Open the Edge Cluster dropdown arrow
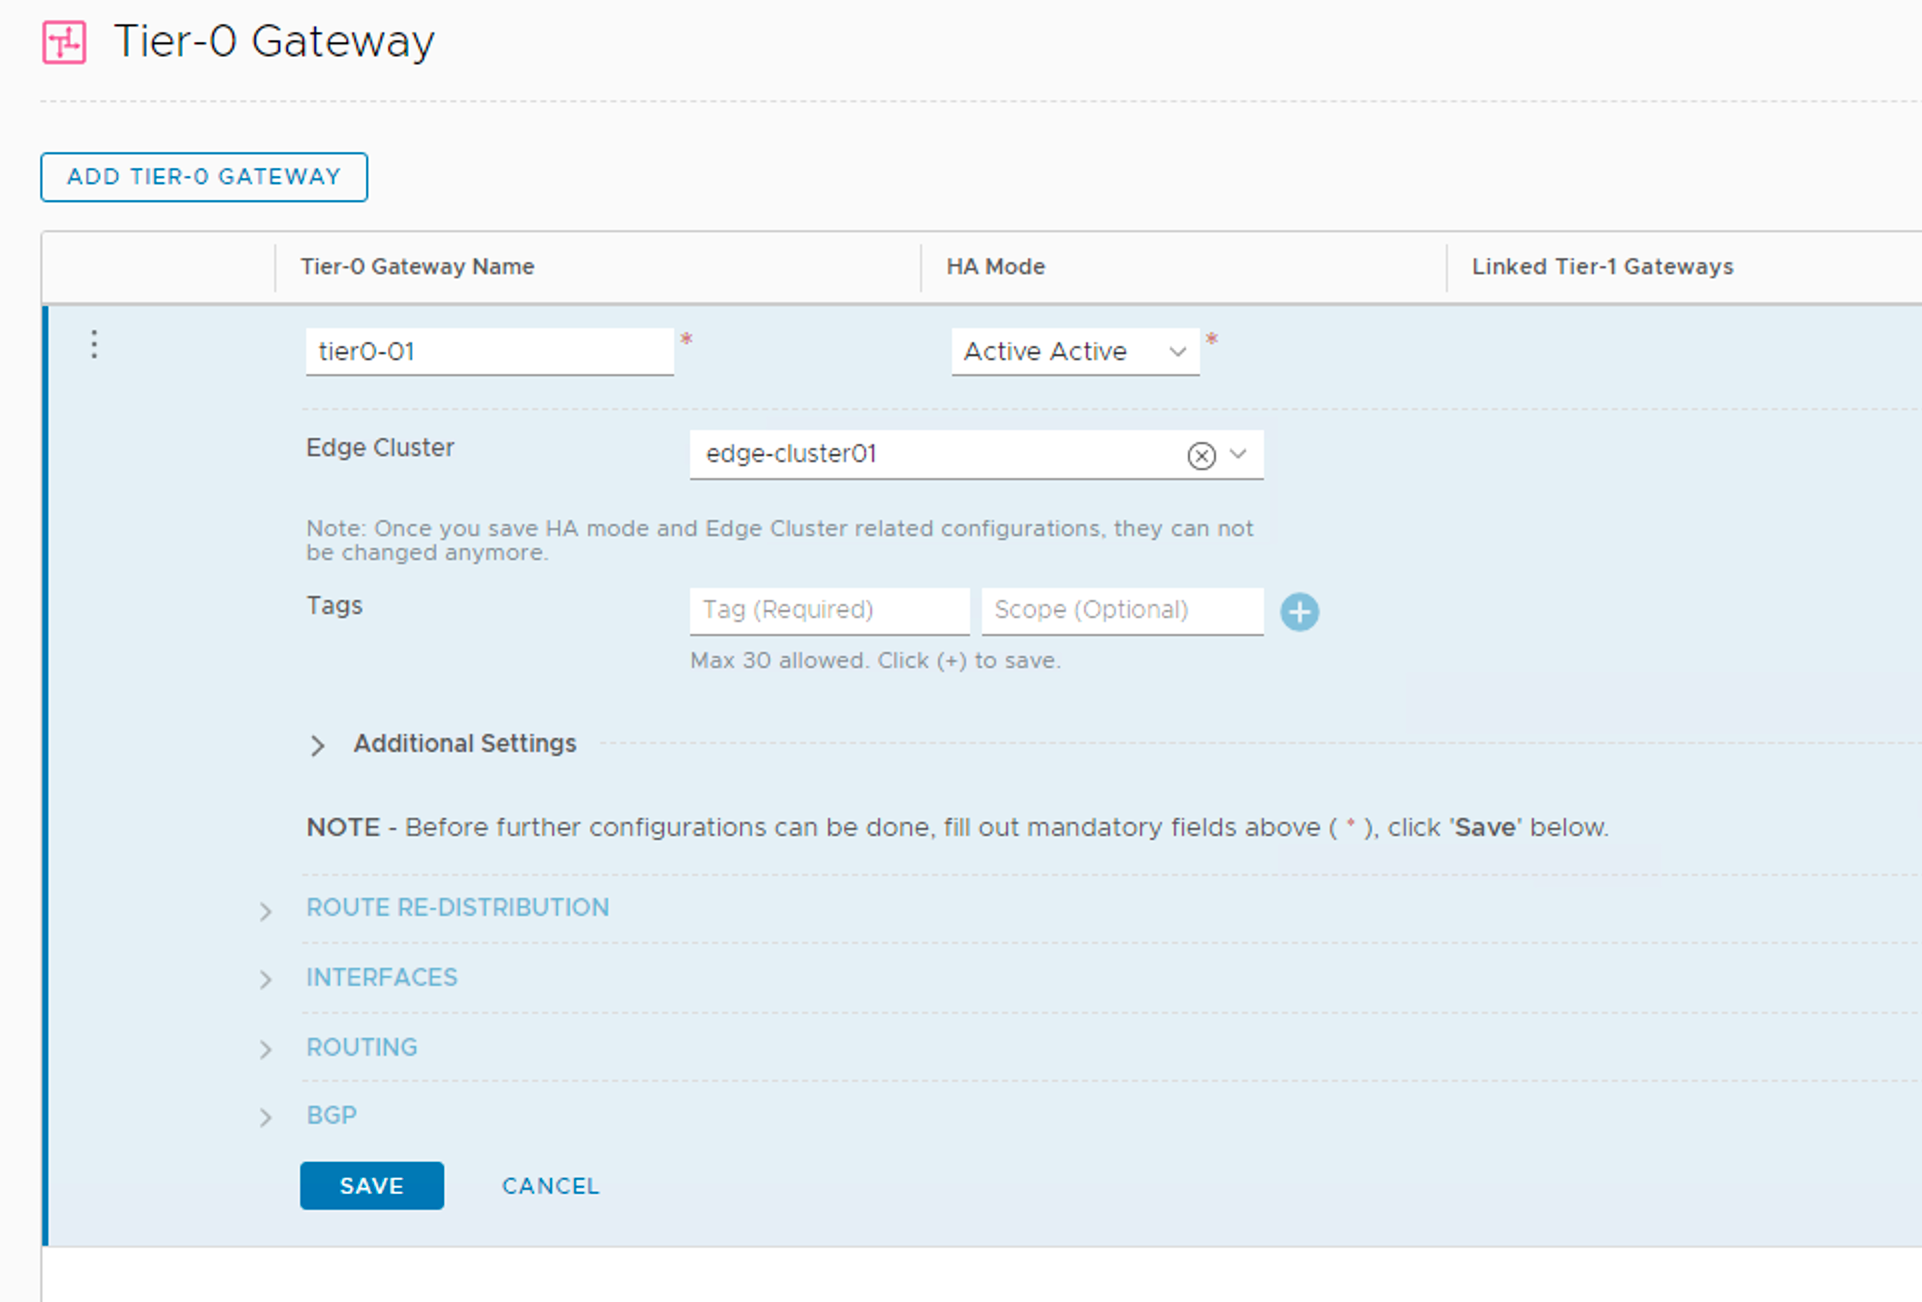 click(1238, 454)
